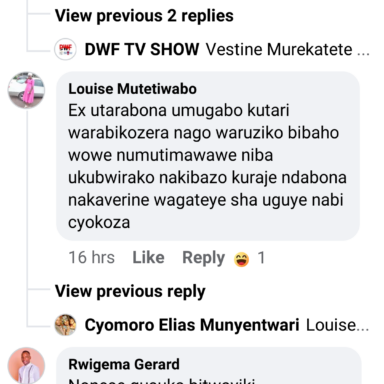The width and height of the screenshot is (384, 384).
Task: Expand "View previous 2 replies"
Action: click(x=144, y=16)
